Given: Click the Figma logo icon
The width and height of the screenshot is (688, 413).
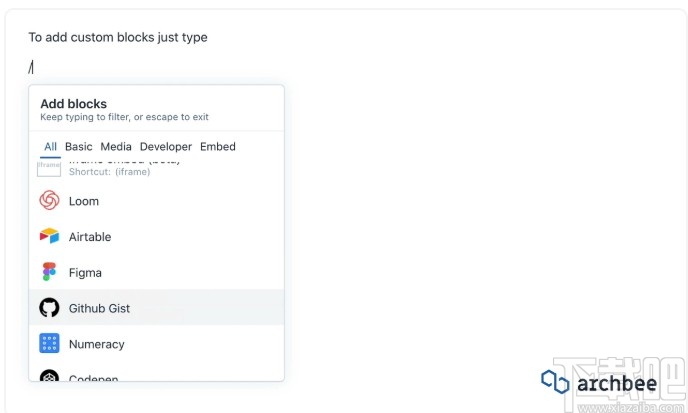Looking at the screenshot, I should pyautogui.click(x=49, y=272).
